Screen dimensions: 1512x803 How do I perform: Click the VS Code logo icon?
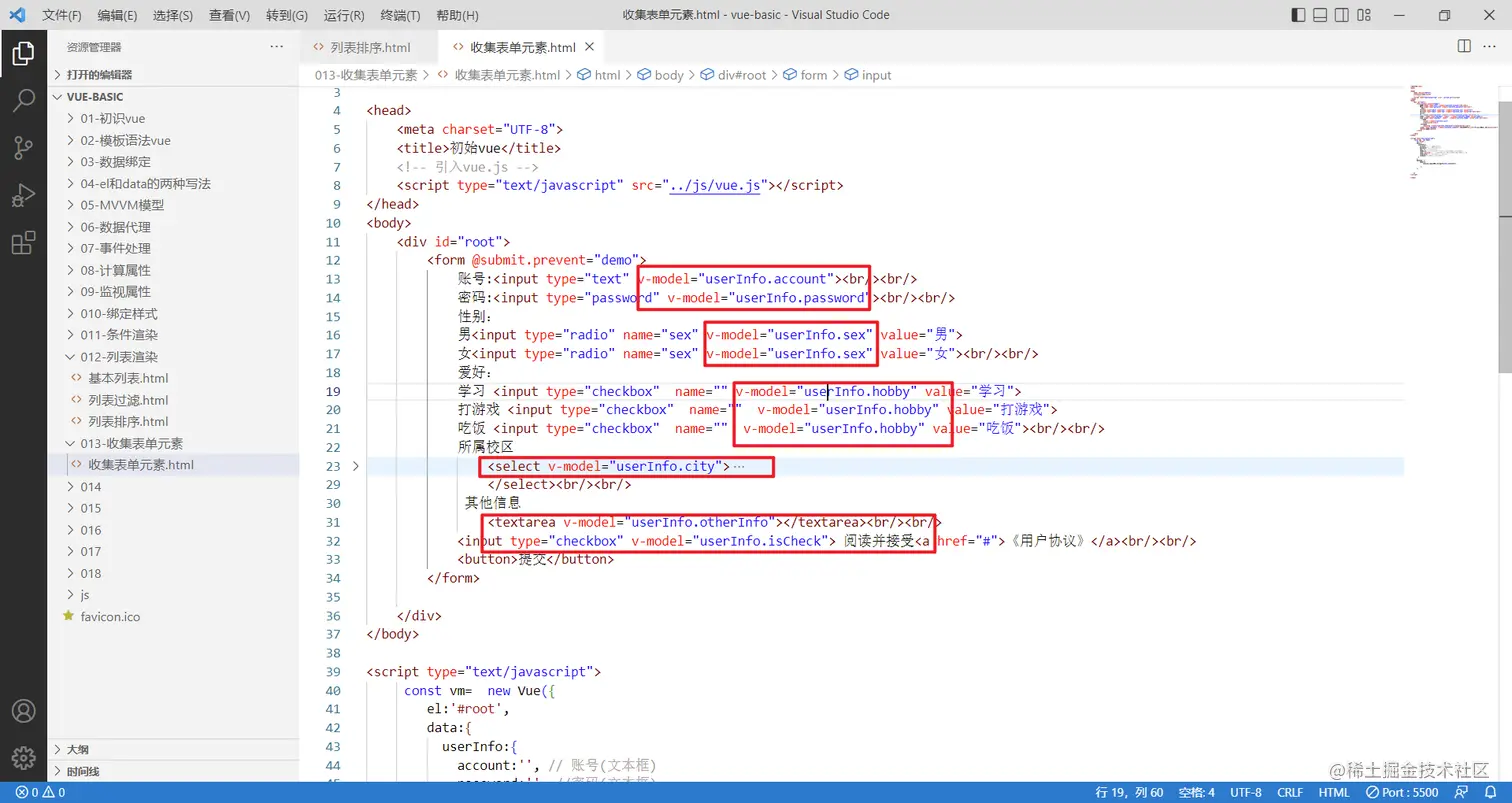click(17, 15)
